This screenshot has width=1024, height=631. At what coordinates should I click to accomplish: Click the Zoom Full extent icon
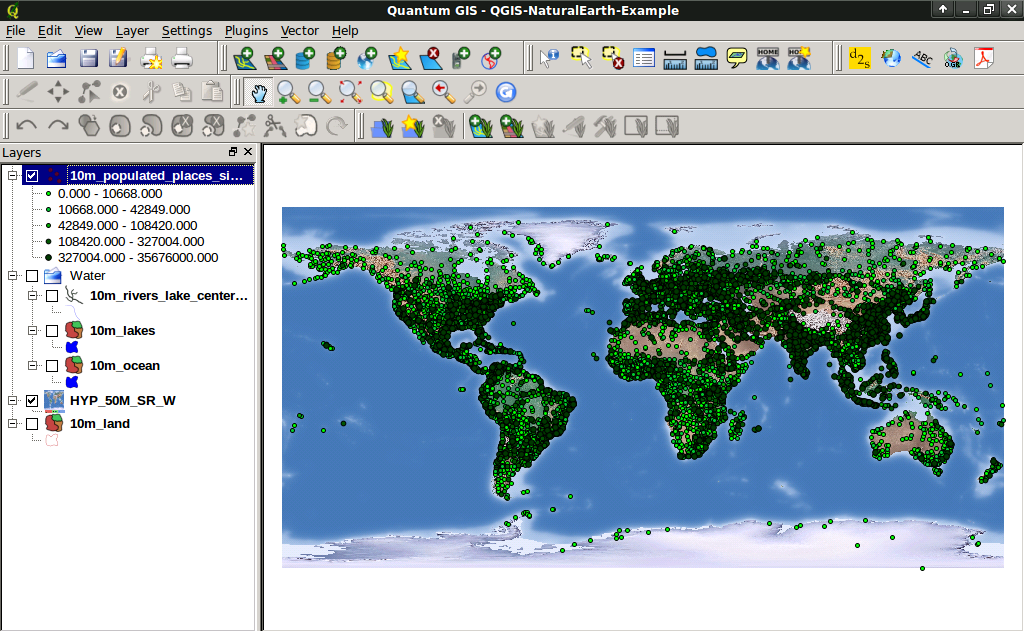pyautogui.click(x=351, y=92)
